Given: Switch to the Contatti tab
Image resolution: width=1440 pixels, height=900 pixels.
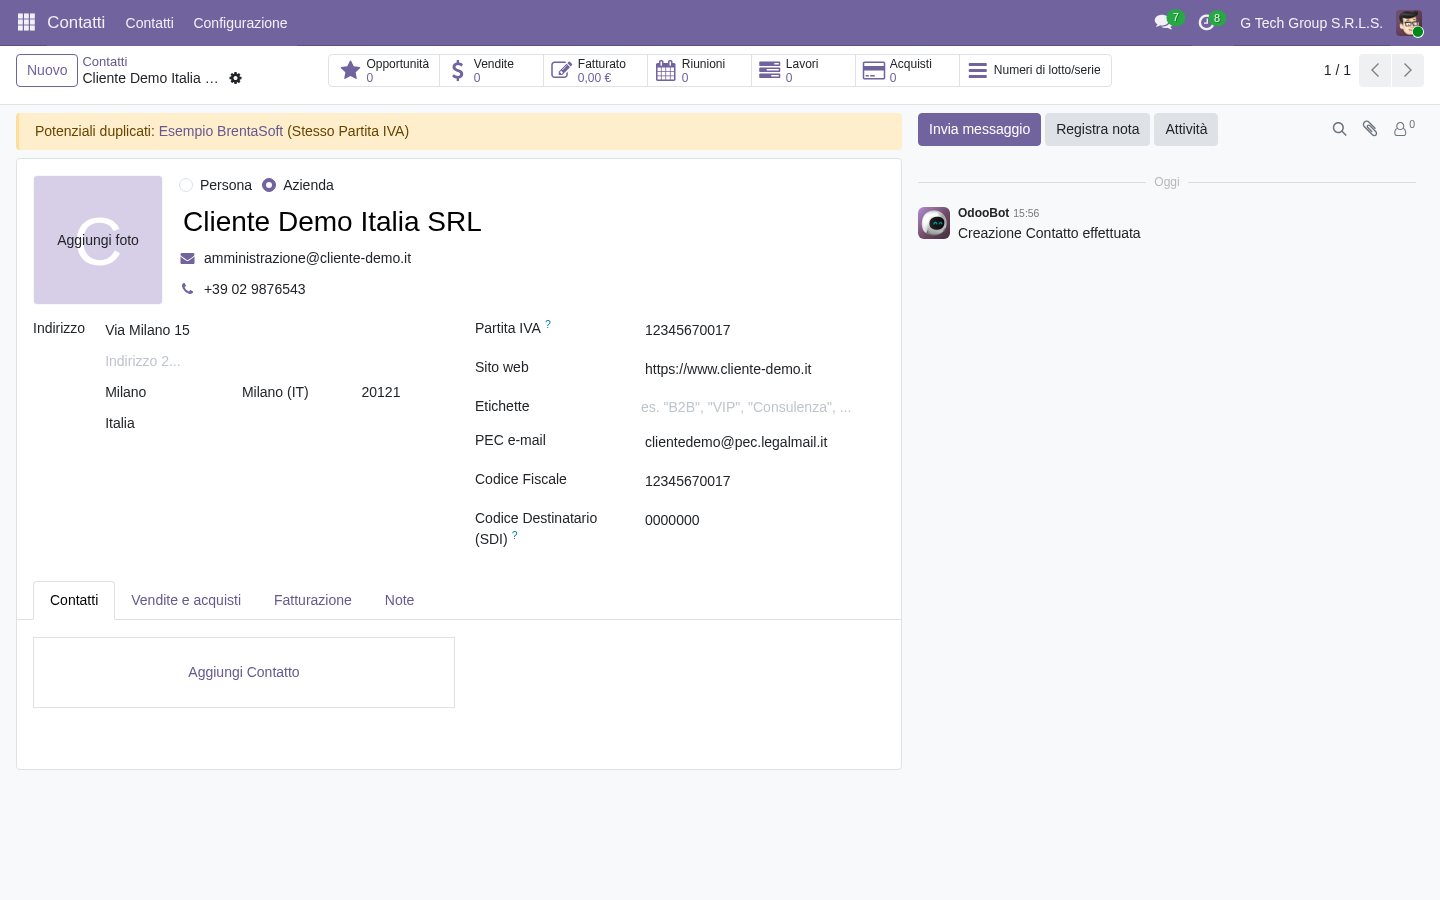Looking at the screenshot, I should [74, 600].
